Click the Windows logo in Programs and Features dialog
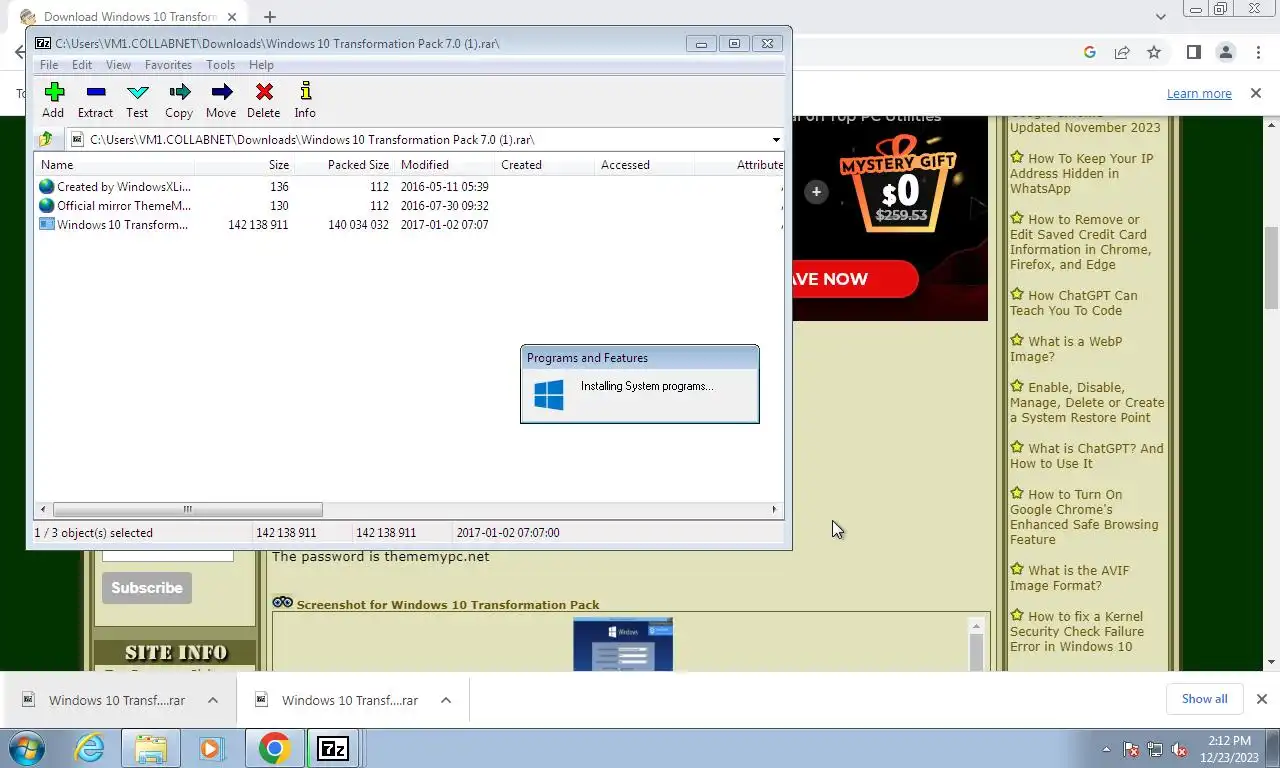 coord(548,394)
